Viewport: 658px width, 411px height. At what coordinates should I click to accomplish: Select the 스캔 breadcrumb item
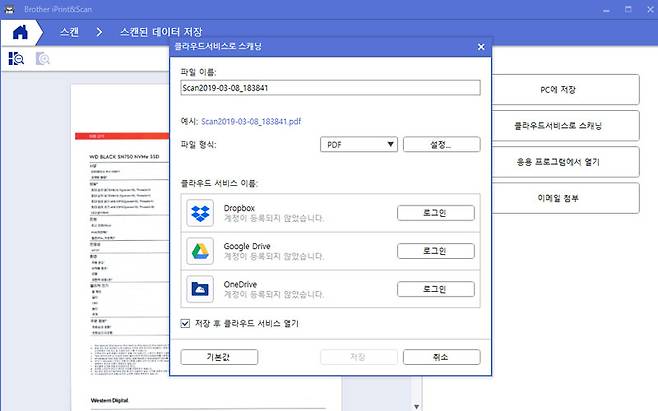click(69, 32)
